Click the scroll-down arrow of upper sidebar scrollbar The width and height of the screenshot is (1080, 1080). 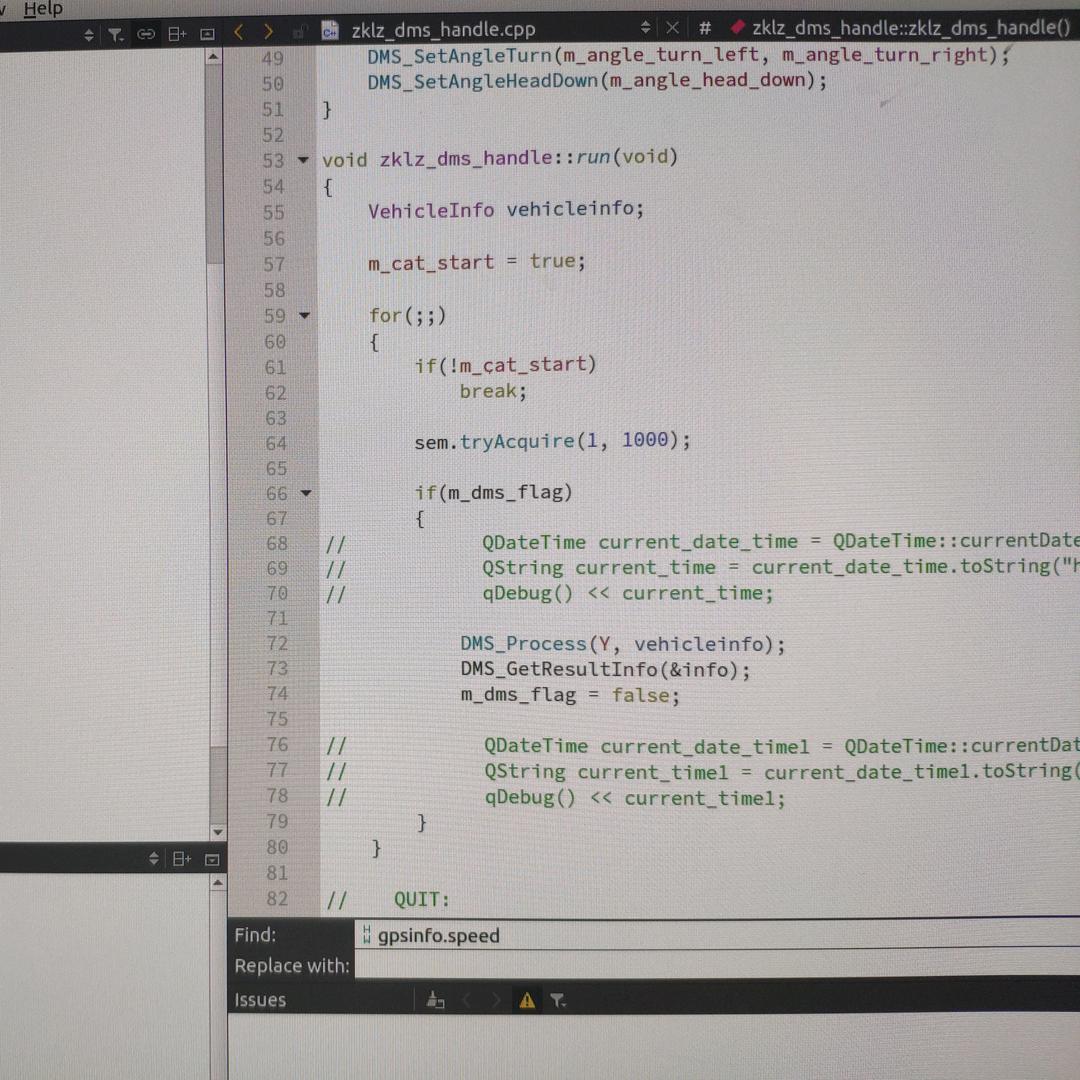click(x=217, y=832)
